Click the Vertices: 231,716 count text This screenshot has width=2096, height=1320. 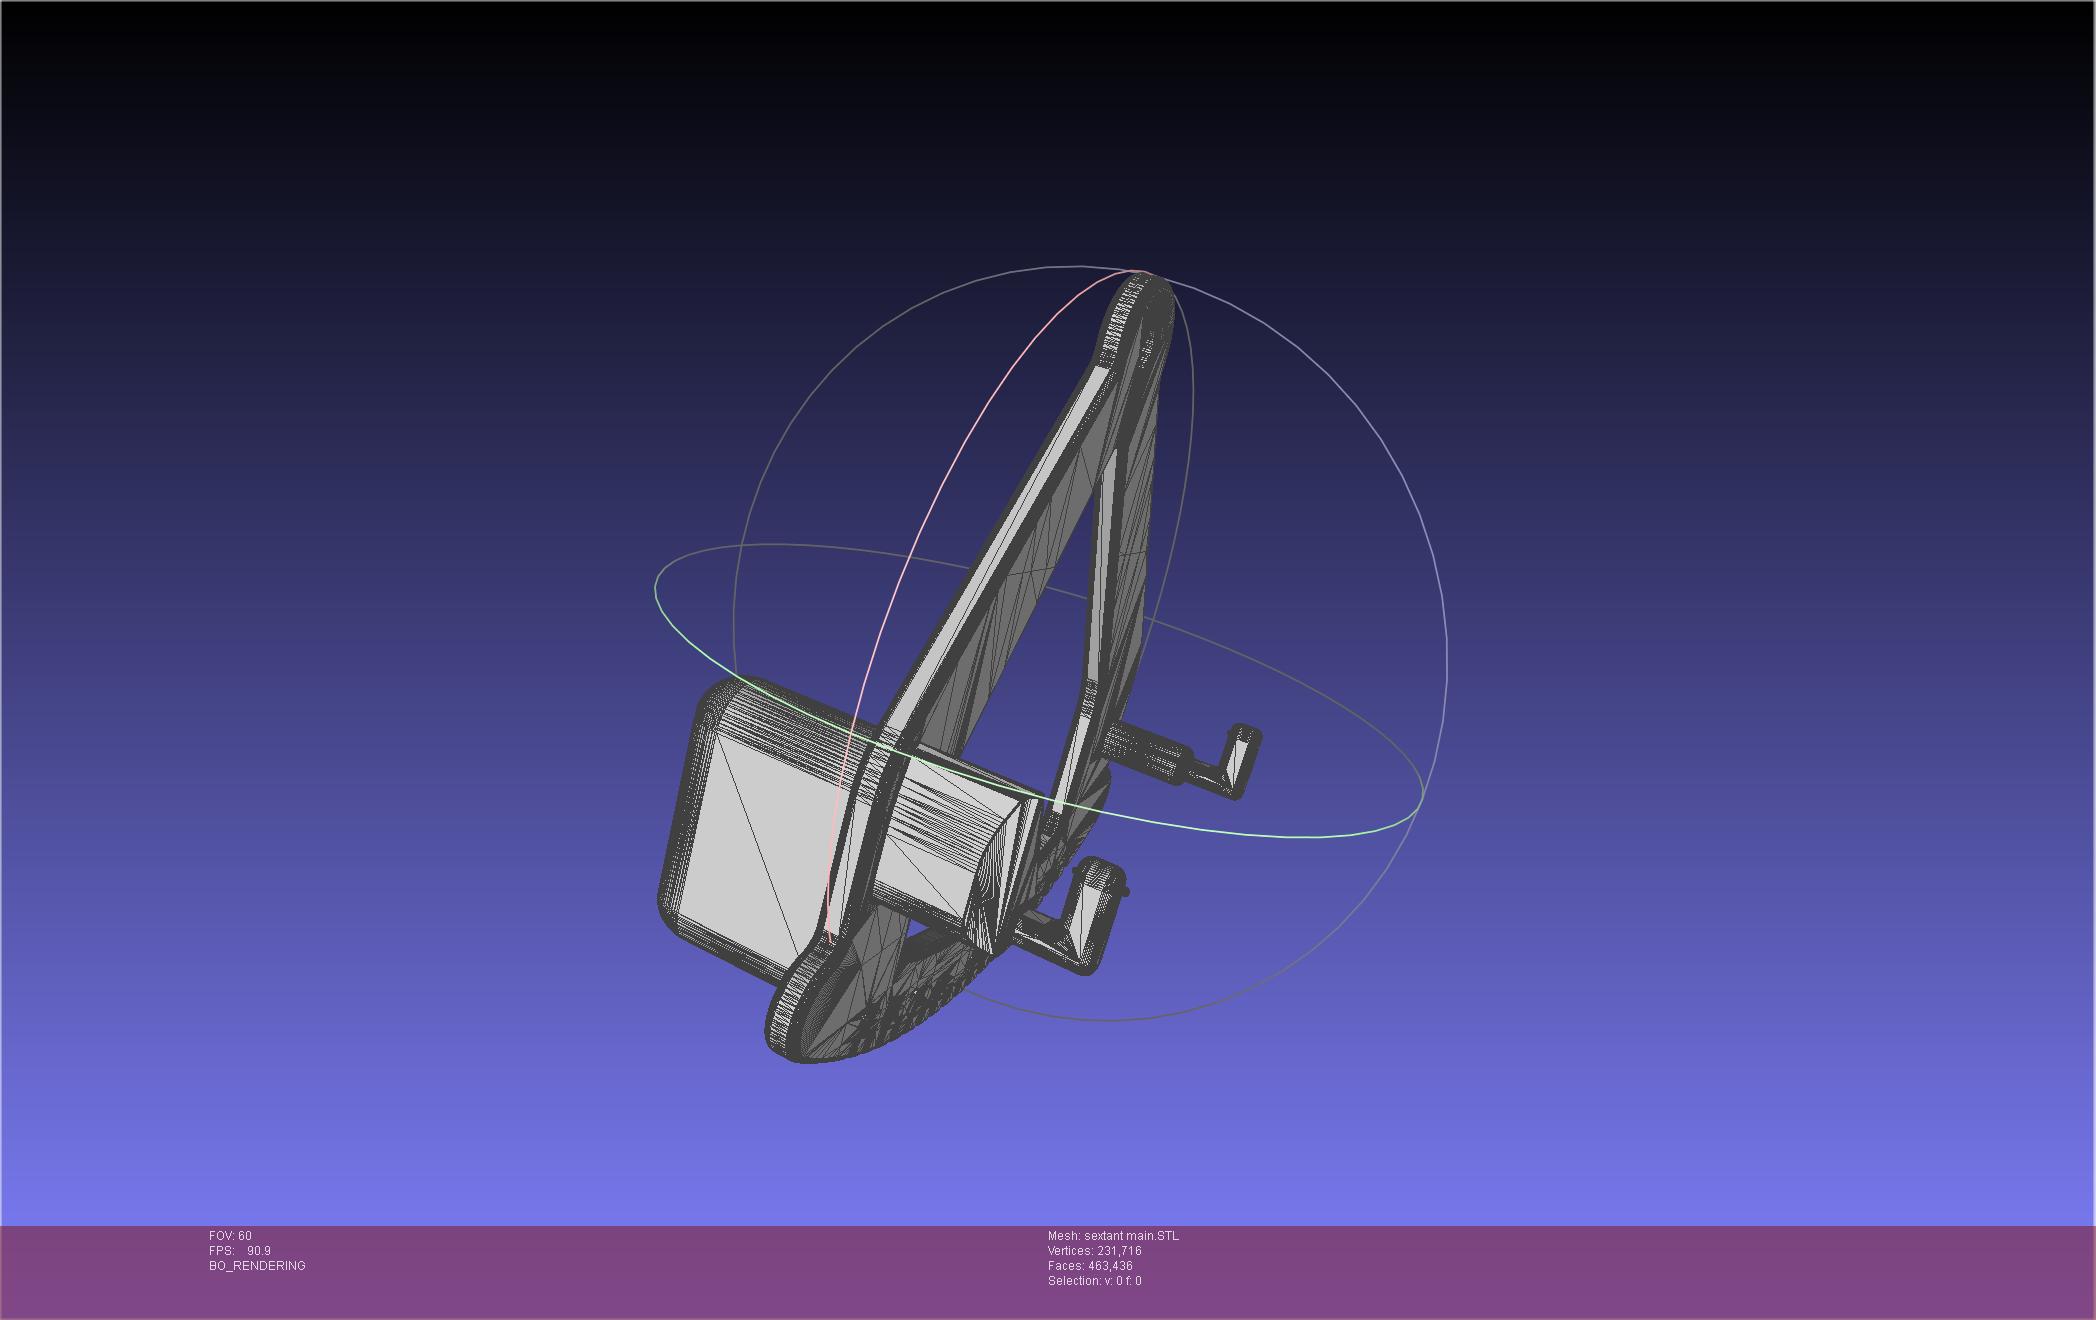1094,1251
